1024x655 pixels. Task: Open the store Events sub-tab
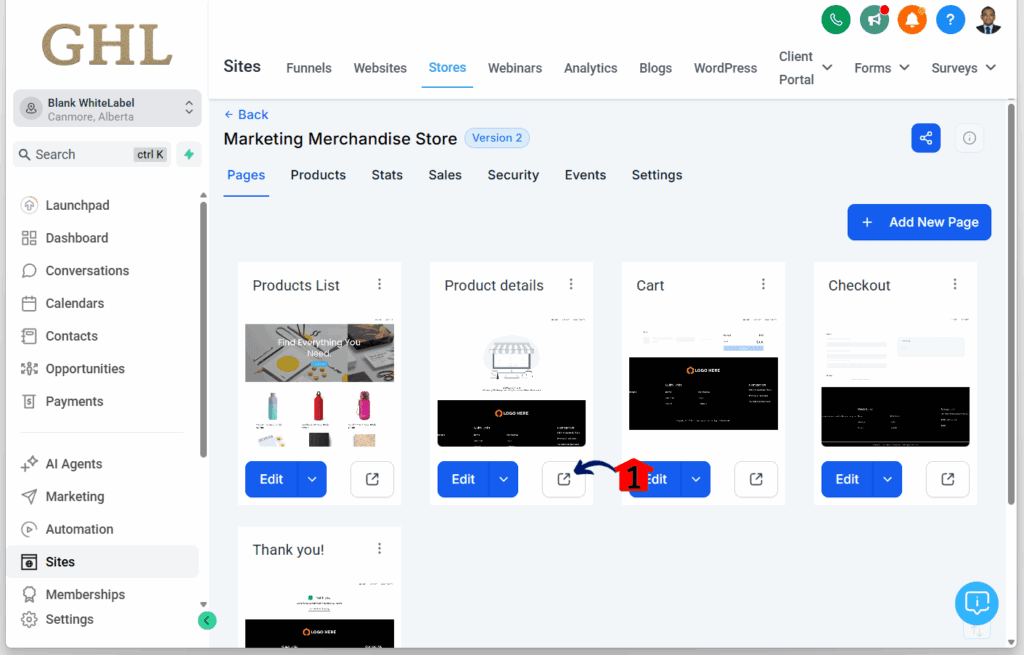point(585,175)
